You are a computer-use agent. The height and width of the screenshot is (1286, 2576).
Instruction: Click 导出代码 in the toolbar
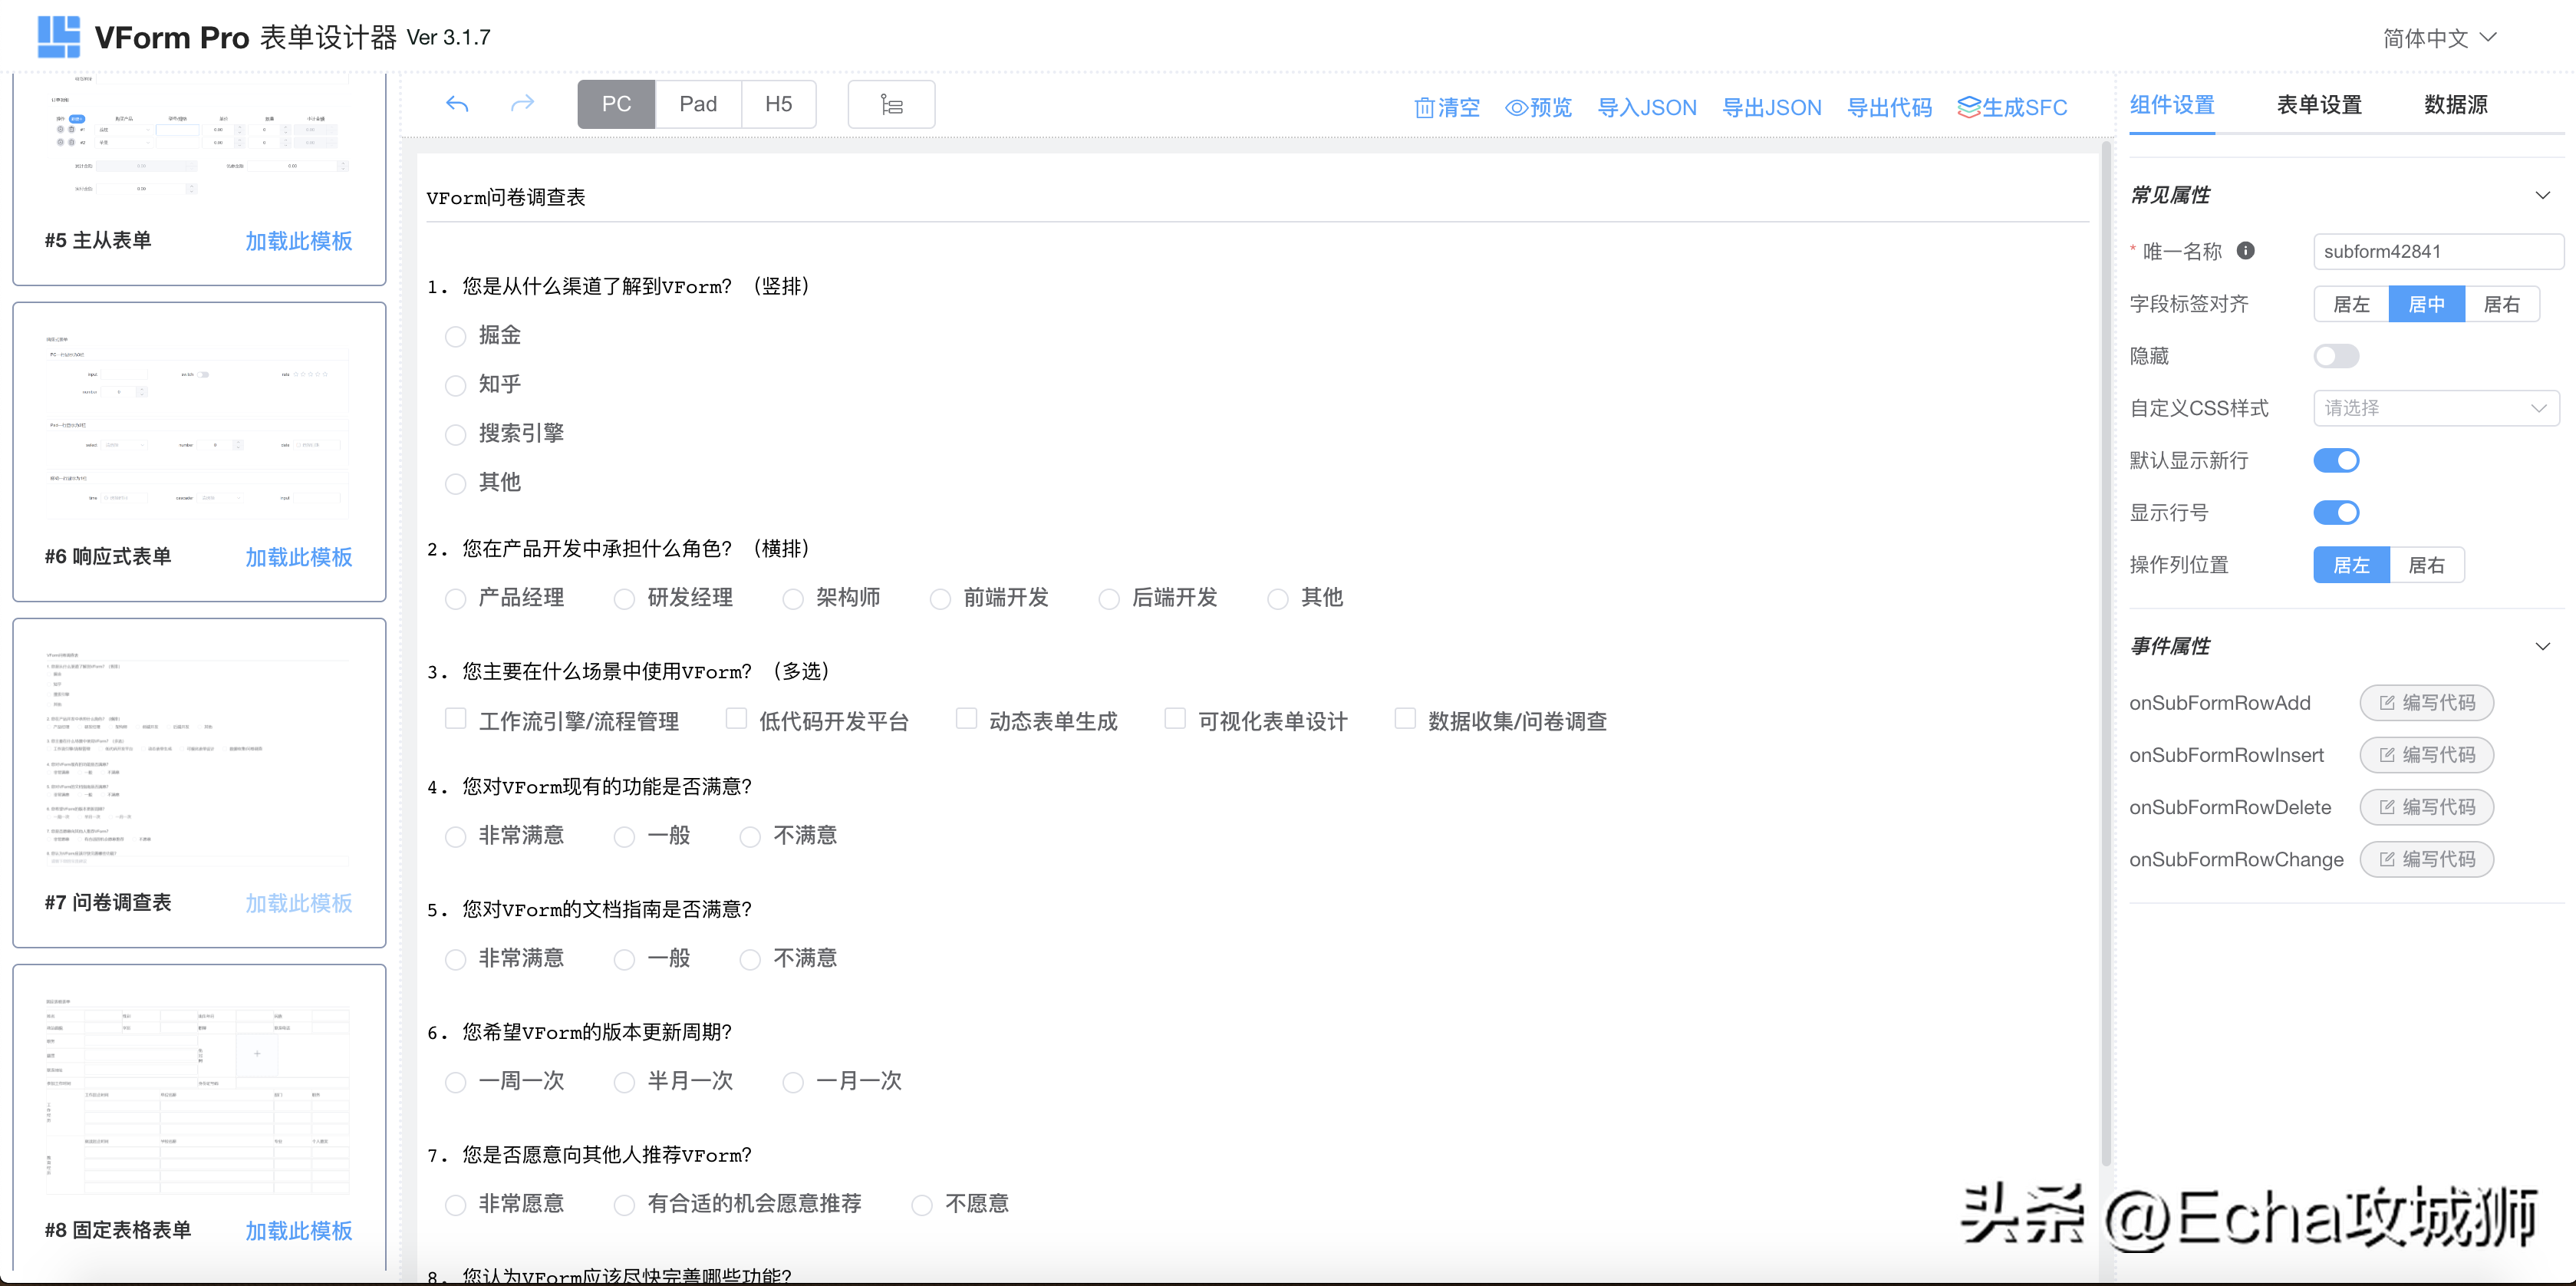point(1889,107)
